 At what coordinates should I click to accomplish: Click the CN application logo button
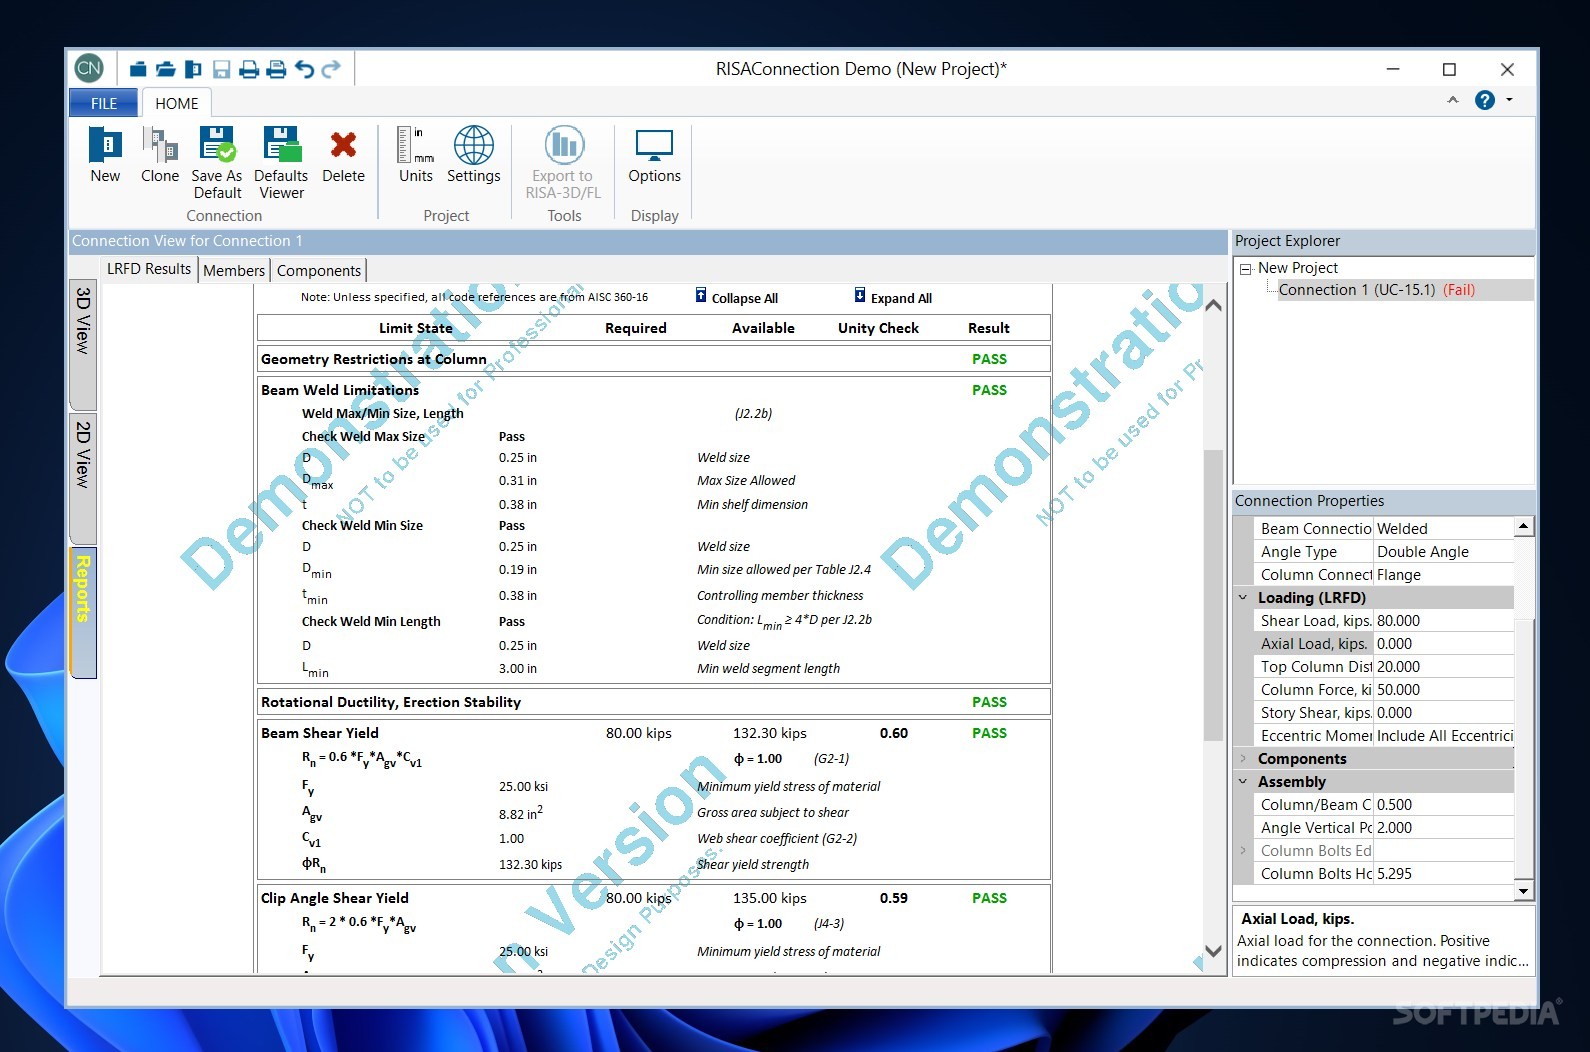point(89,68)
